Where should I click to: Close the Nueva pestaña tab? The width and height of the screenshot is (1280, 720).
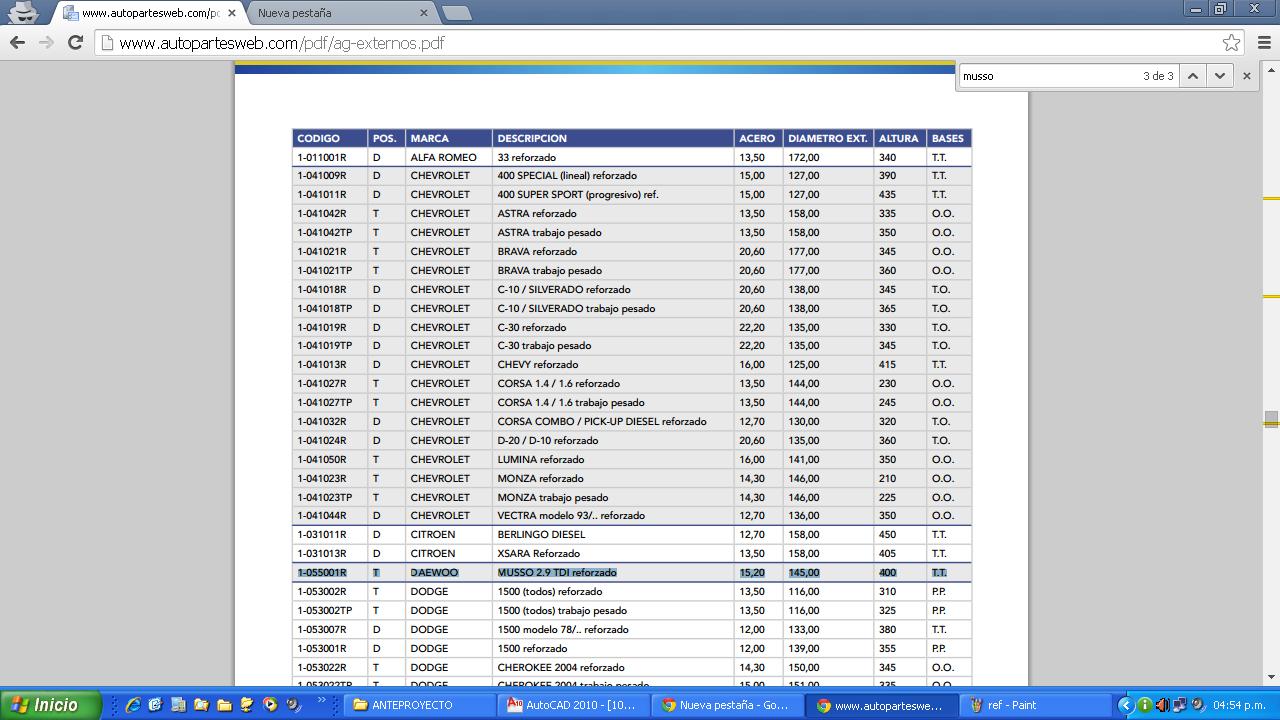coord(424,13)
